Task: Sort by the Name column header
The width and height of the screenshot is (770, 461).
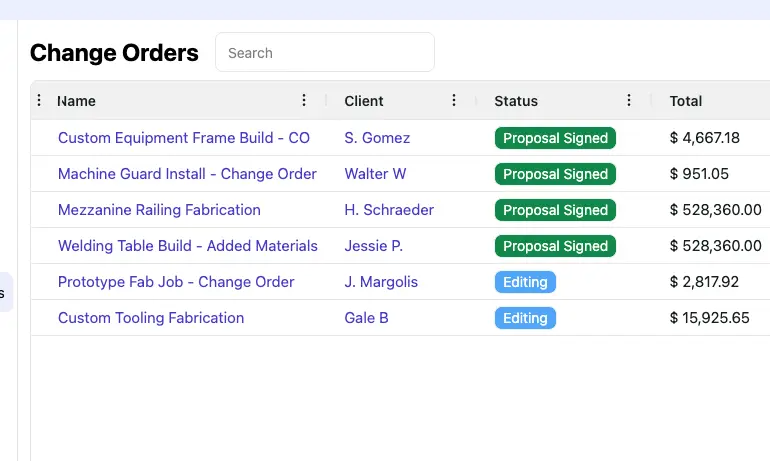Action: tap(77, 101)
